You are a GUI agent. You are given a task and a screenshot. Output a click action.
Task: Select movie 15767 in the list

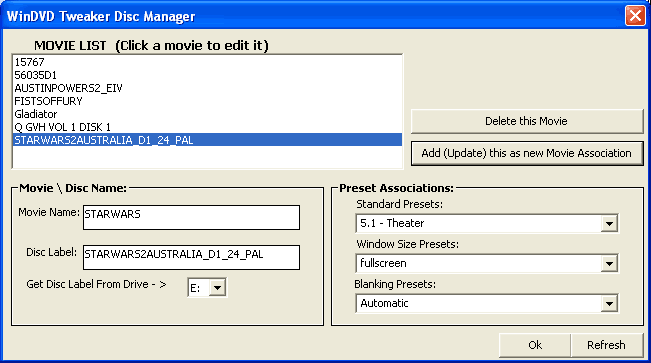point(207,62)
